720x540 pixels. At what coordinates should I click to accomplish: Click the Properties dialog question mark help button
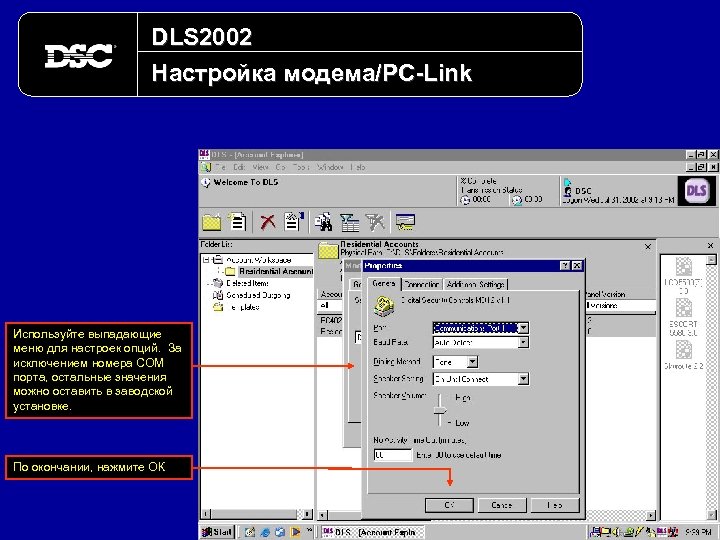[x=565, y=266]
